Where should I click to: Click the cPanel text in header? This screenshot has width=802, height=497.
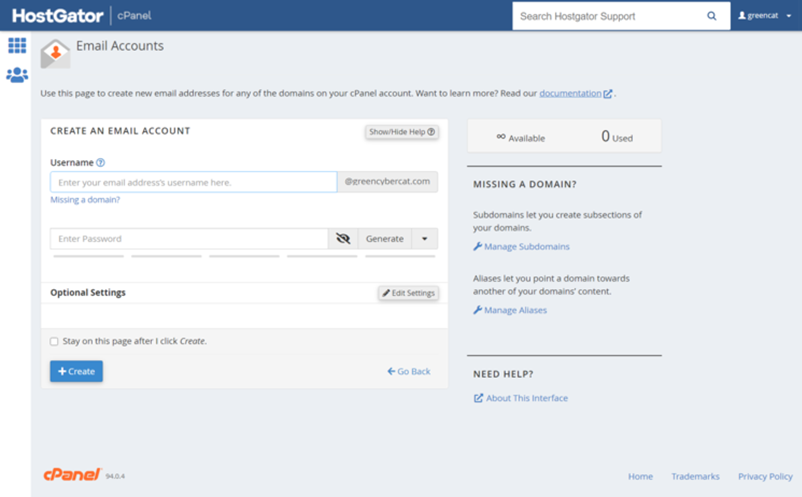(134, 16)
